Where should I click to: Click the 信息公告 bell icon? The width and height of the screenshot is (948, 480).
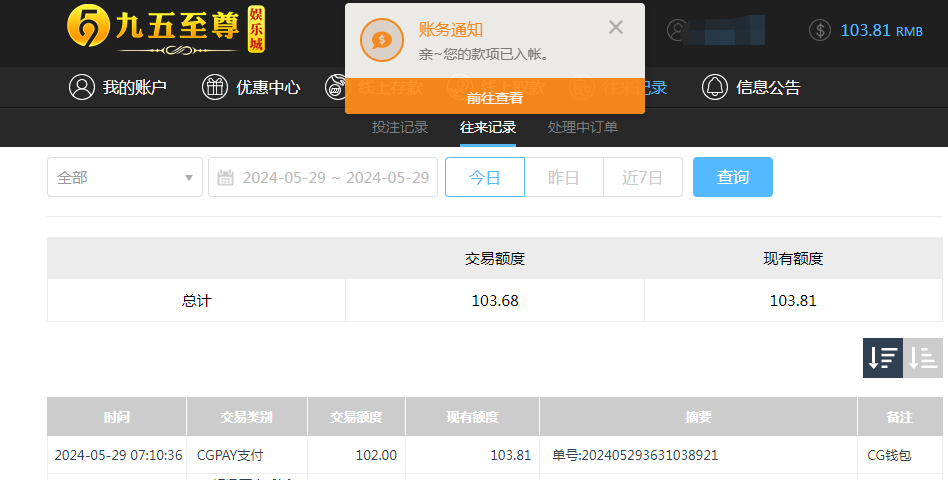tap(714, 87)
